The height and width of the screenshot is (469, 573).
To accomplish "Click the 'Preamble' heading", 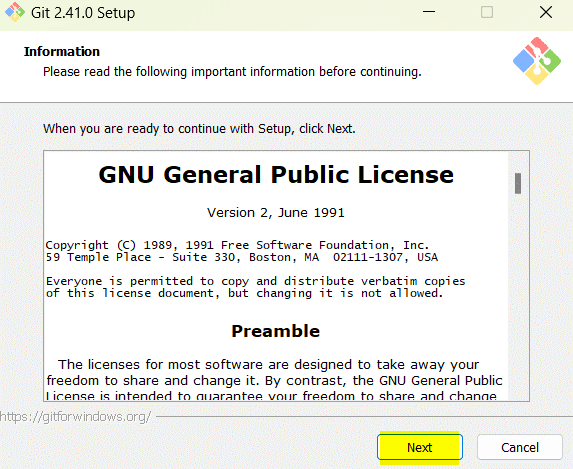I will click(276, 331).
